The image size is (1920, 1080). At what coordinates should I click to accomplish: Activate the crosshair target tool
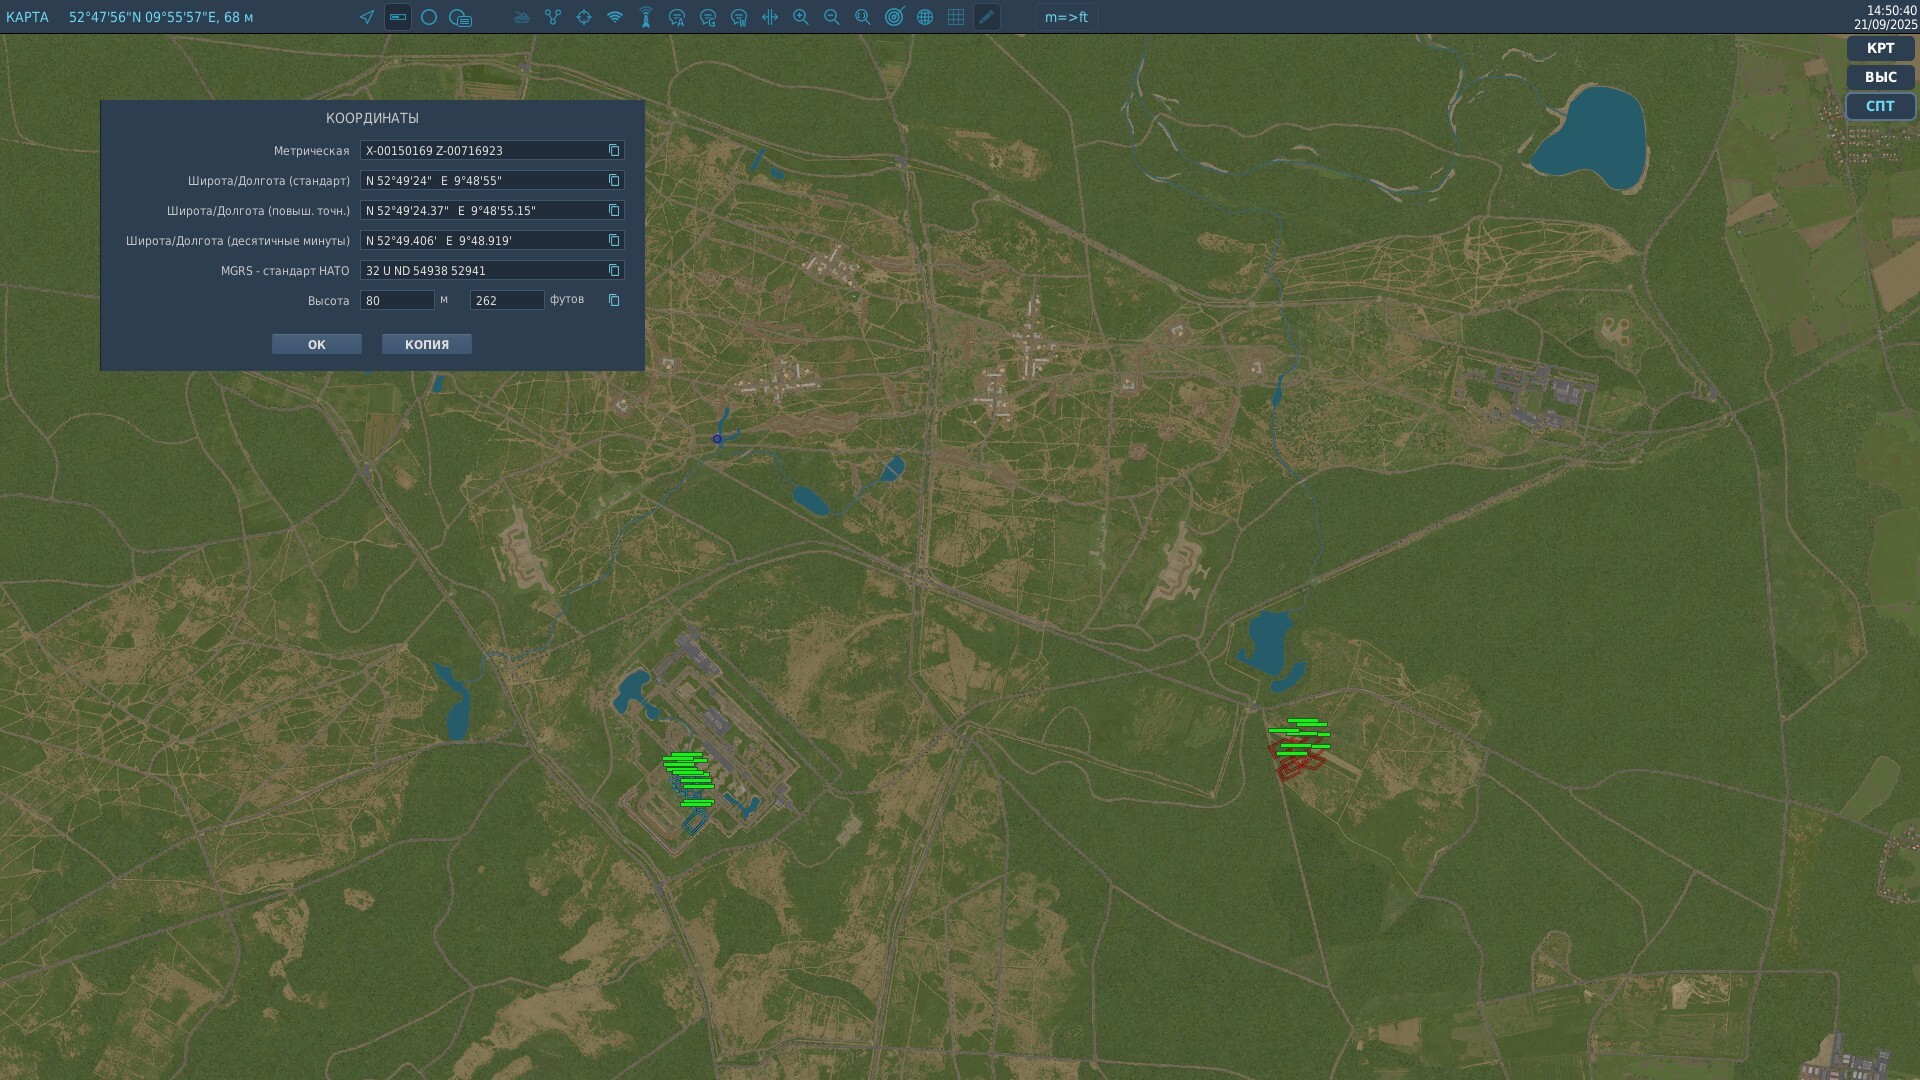584,17
